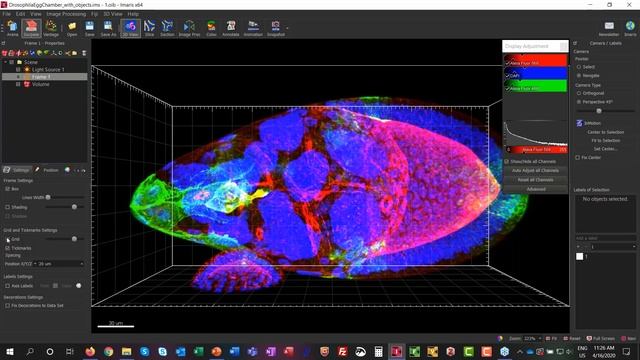This screenshot has width=640, height=360.
Task: Open the View menu
Action: coord(36,14)
